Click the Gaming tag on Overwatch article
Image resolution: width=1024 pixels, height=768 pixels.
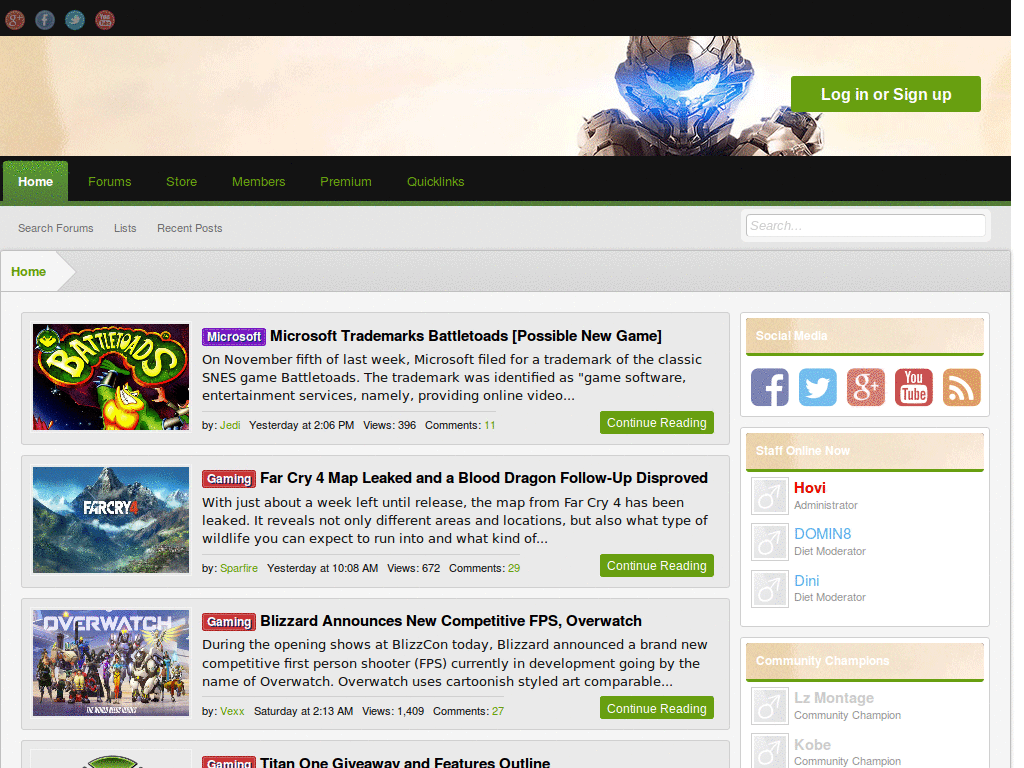pyautogui.click(x=229, y=622)
